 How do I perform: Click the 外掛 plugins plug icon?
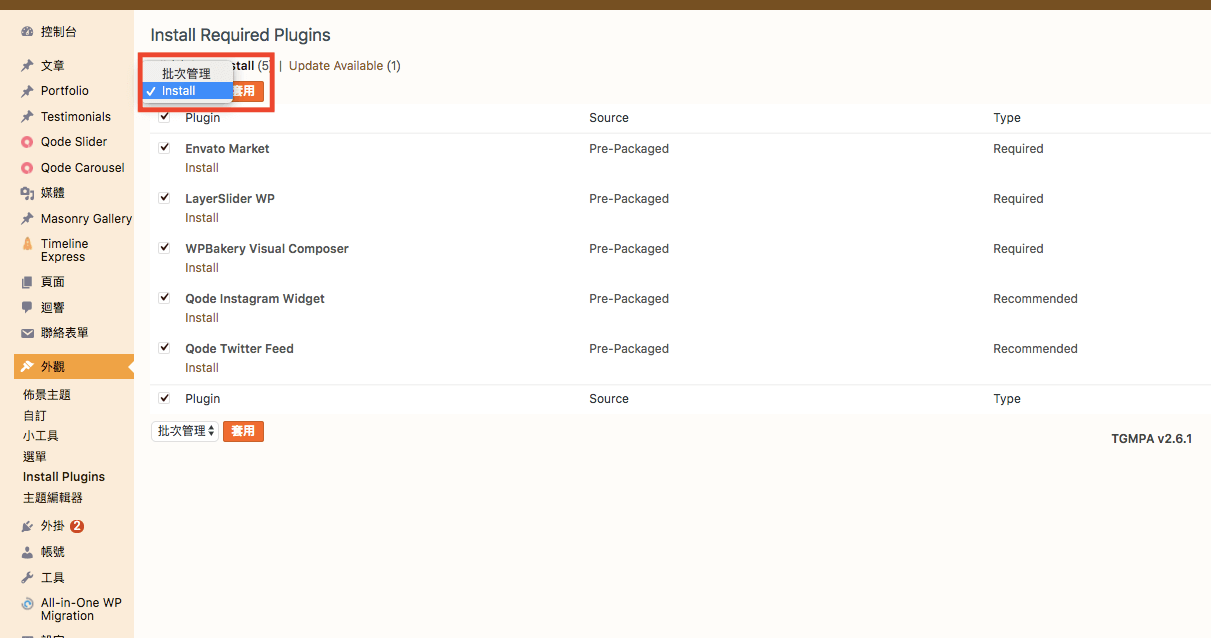point(28,526)
